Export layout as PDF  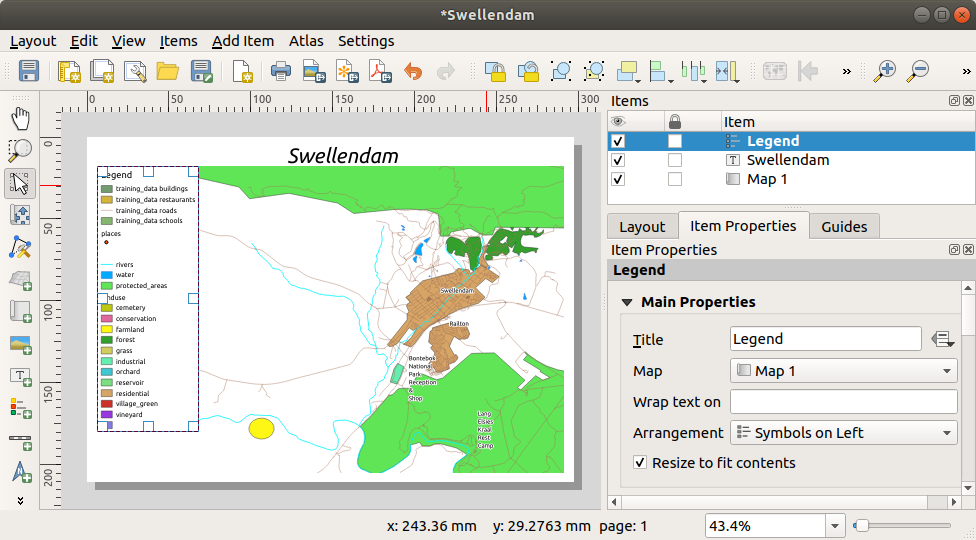(379, 71)
